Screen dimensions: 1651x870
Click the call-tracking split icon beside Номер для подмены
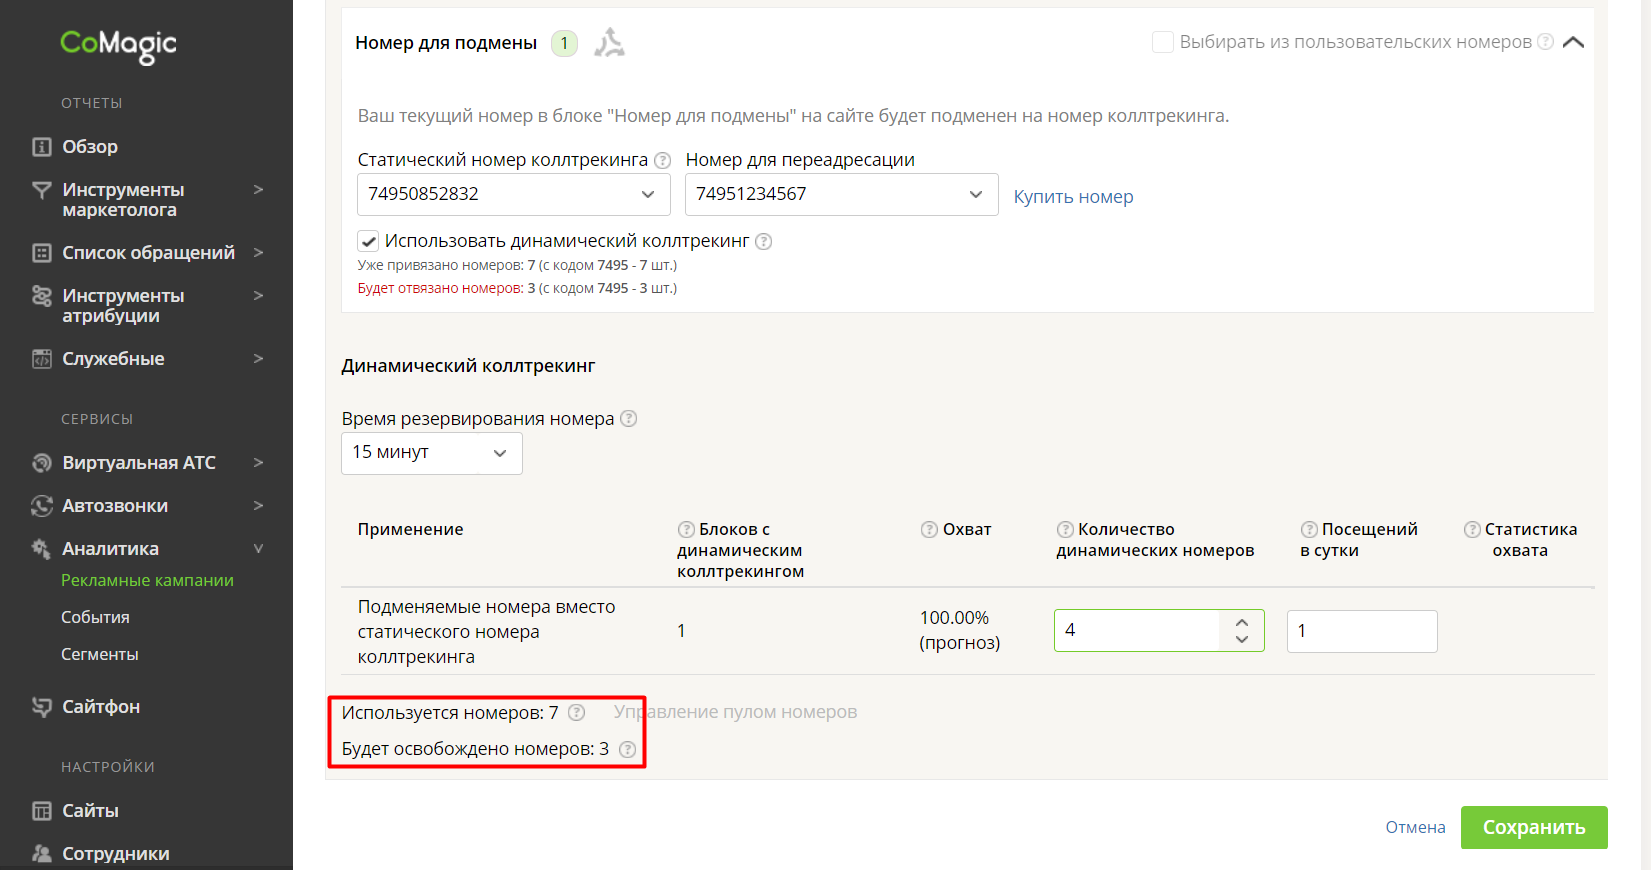click(609, 43)
